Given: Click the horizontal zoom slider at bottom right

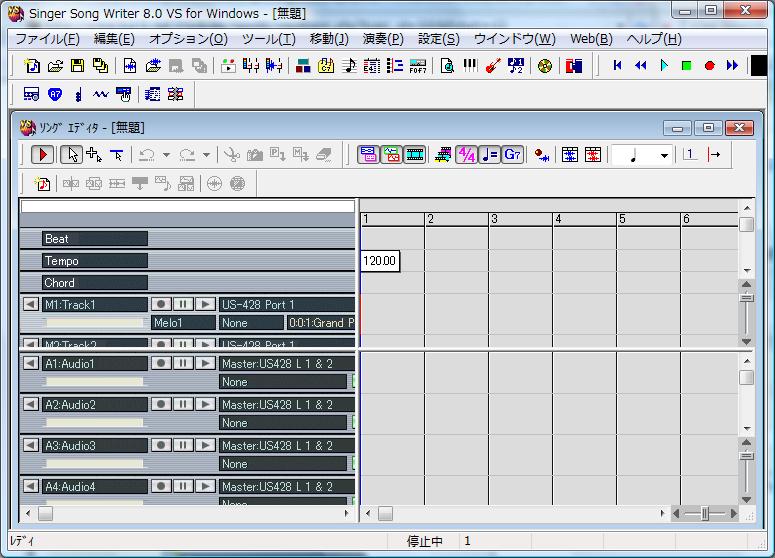Looking at the screenshot, I should click(x=705, y=514).
